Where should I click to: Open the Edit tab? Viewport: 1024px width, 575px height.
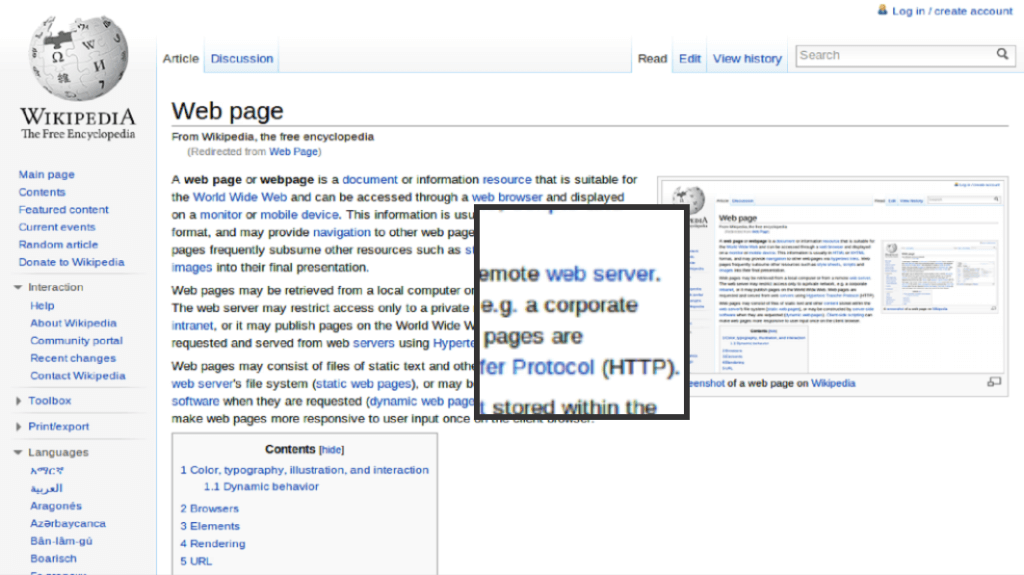690,58
